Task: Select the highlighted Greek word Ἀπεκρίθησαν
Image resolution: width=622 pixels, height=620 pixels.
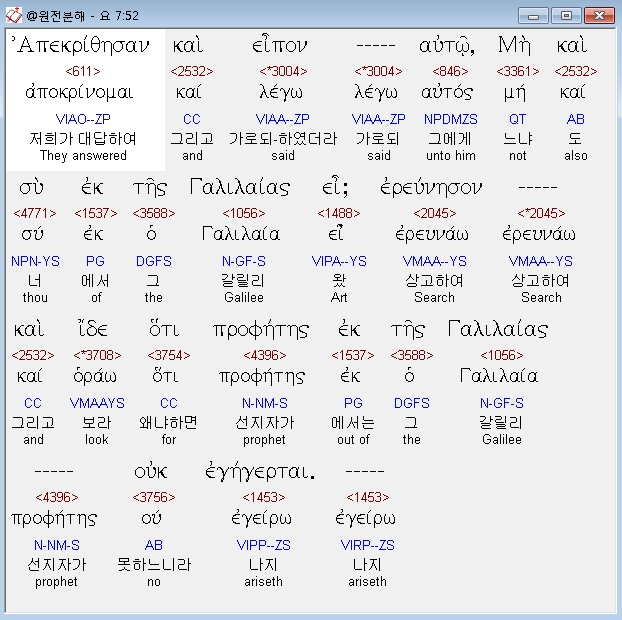Action: pyautogui.click(x=81, y=45)
